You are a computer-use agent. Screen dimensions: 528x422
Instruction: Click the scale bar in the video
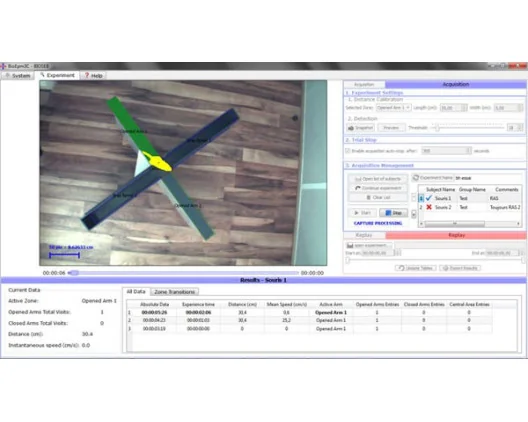tap(64, 255)
